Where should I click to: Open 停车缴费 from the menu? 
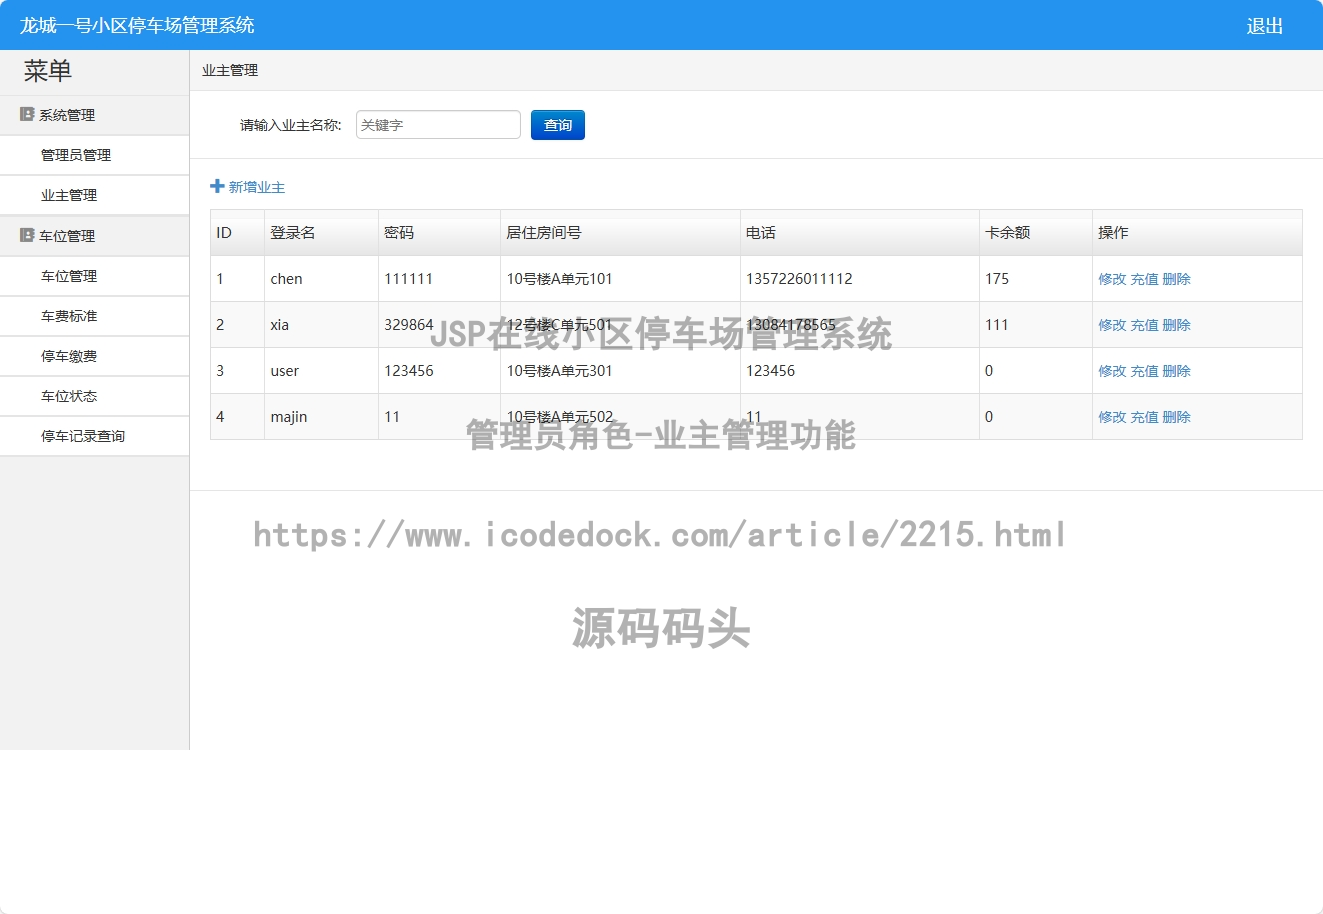tap(69, 356)
